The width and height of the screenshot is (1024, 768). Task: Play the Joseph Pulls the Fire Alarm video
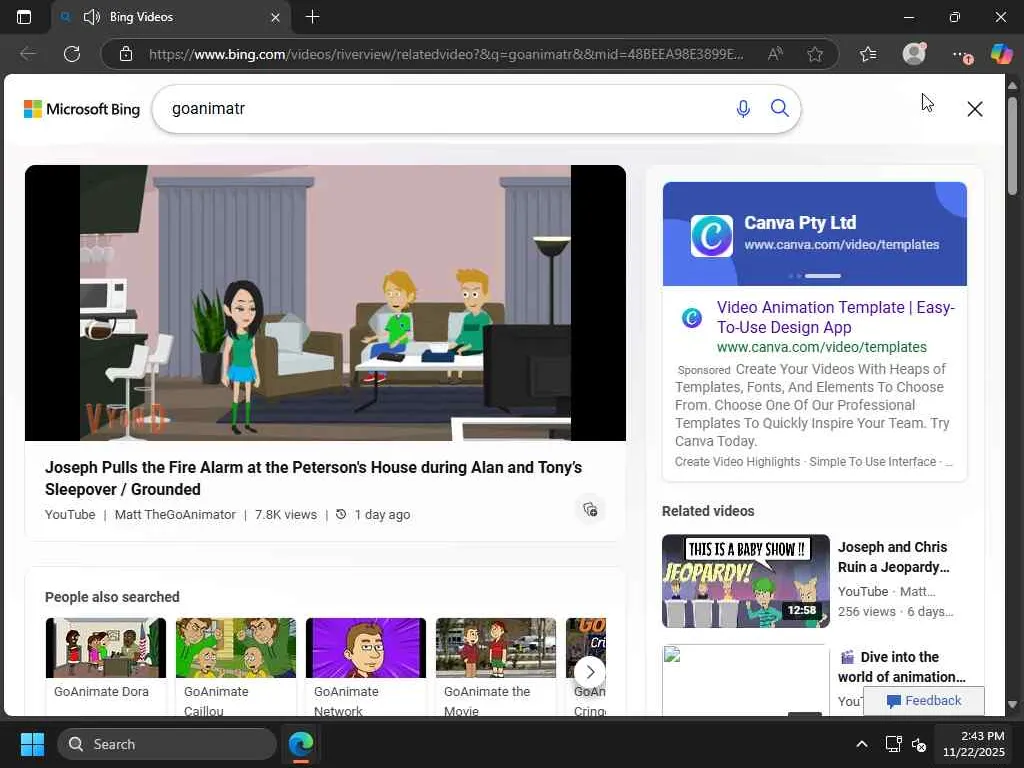(325, 302)
